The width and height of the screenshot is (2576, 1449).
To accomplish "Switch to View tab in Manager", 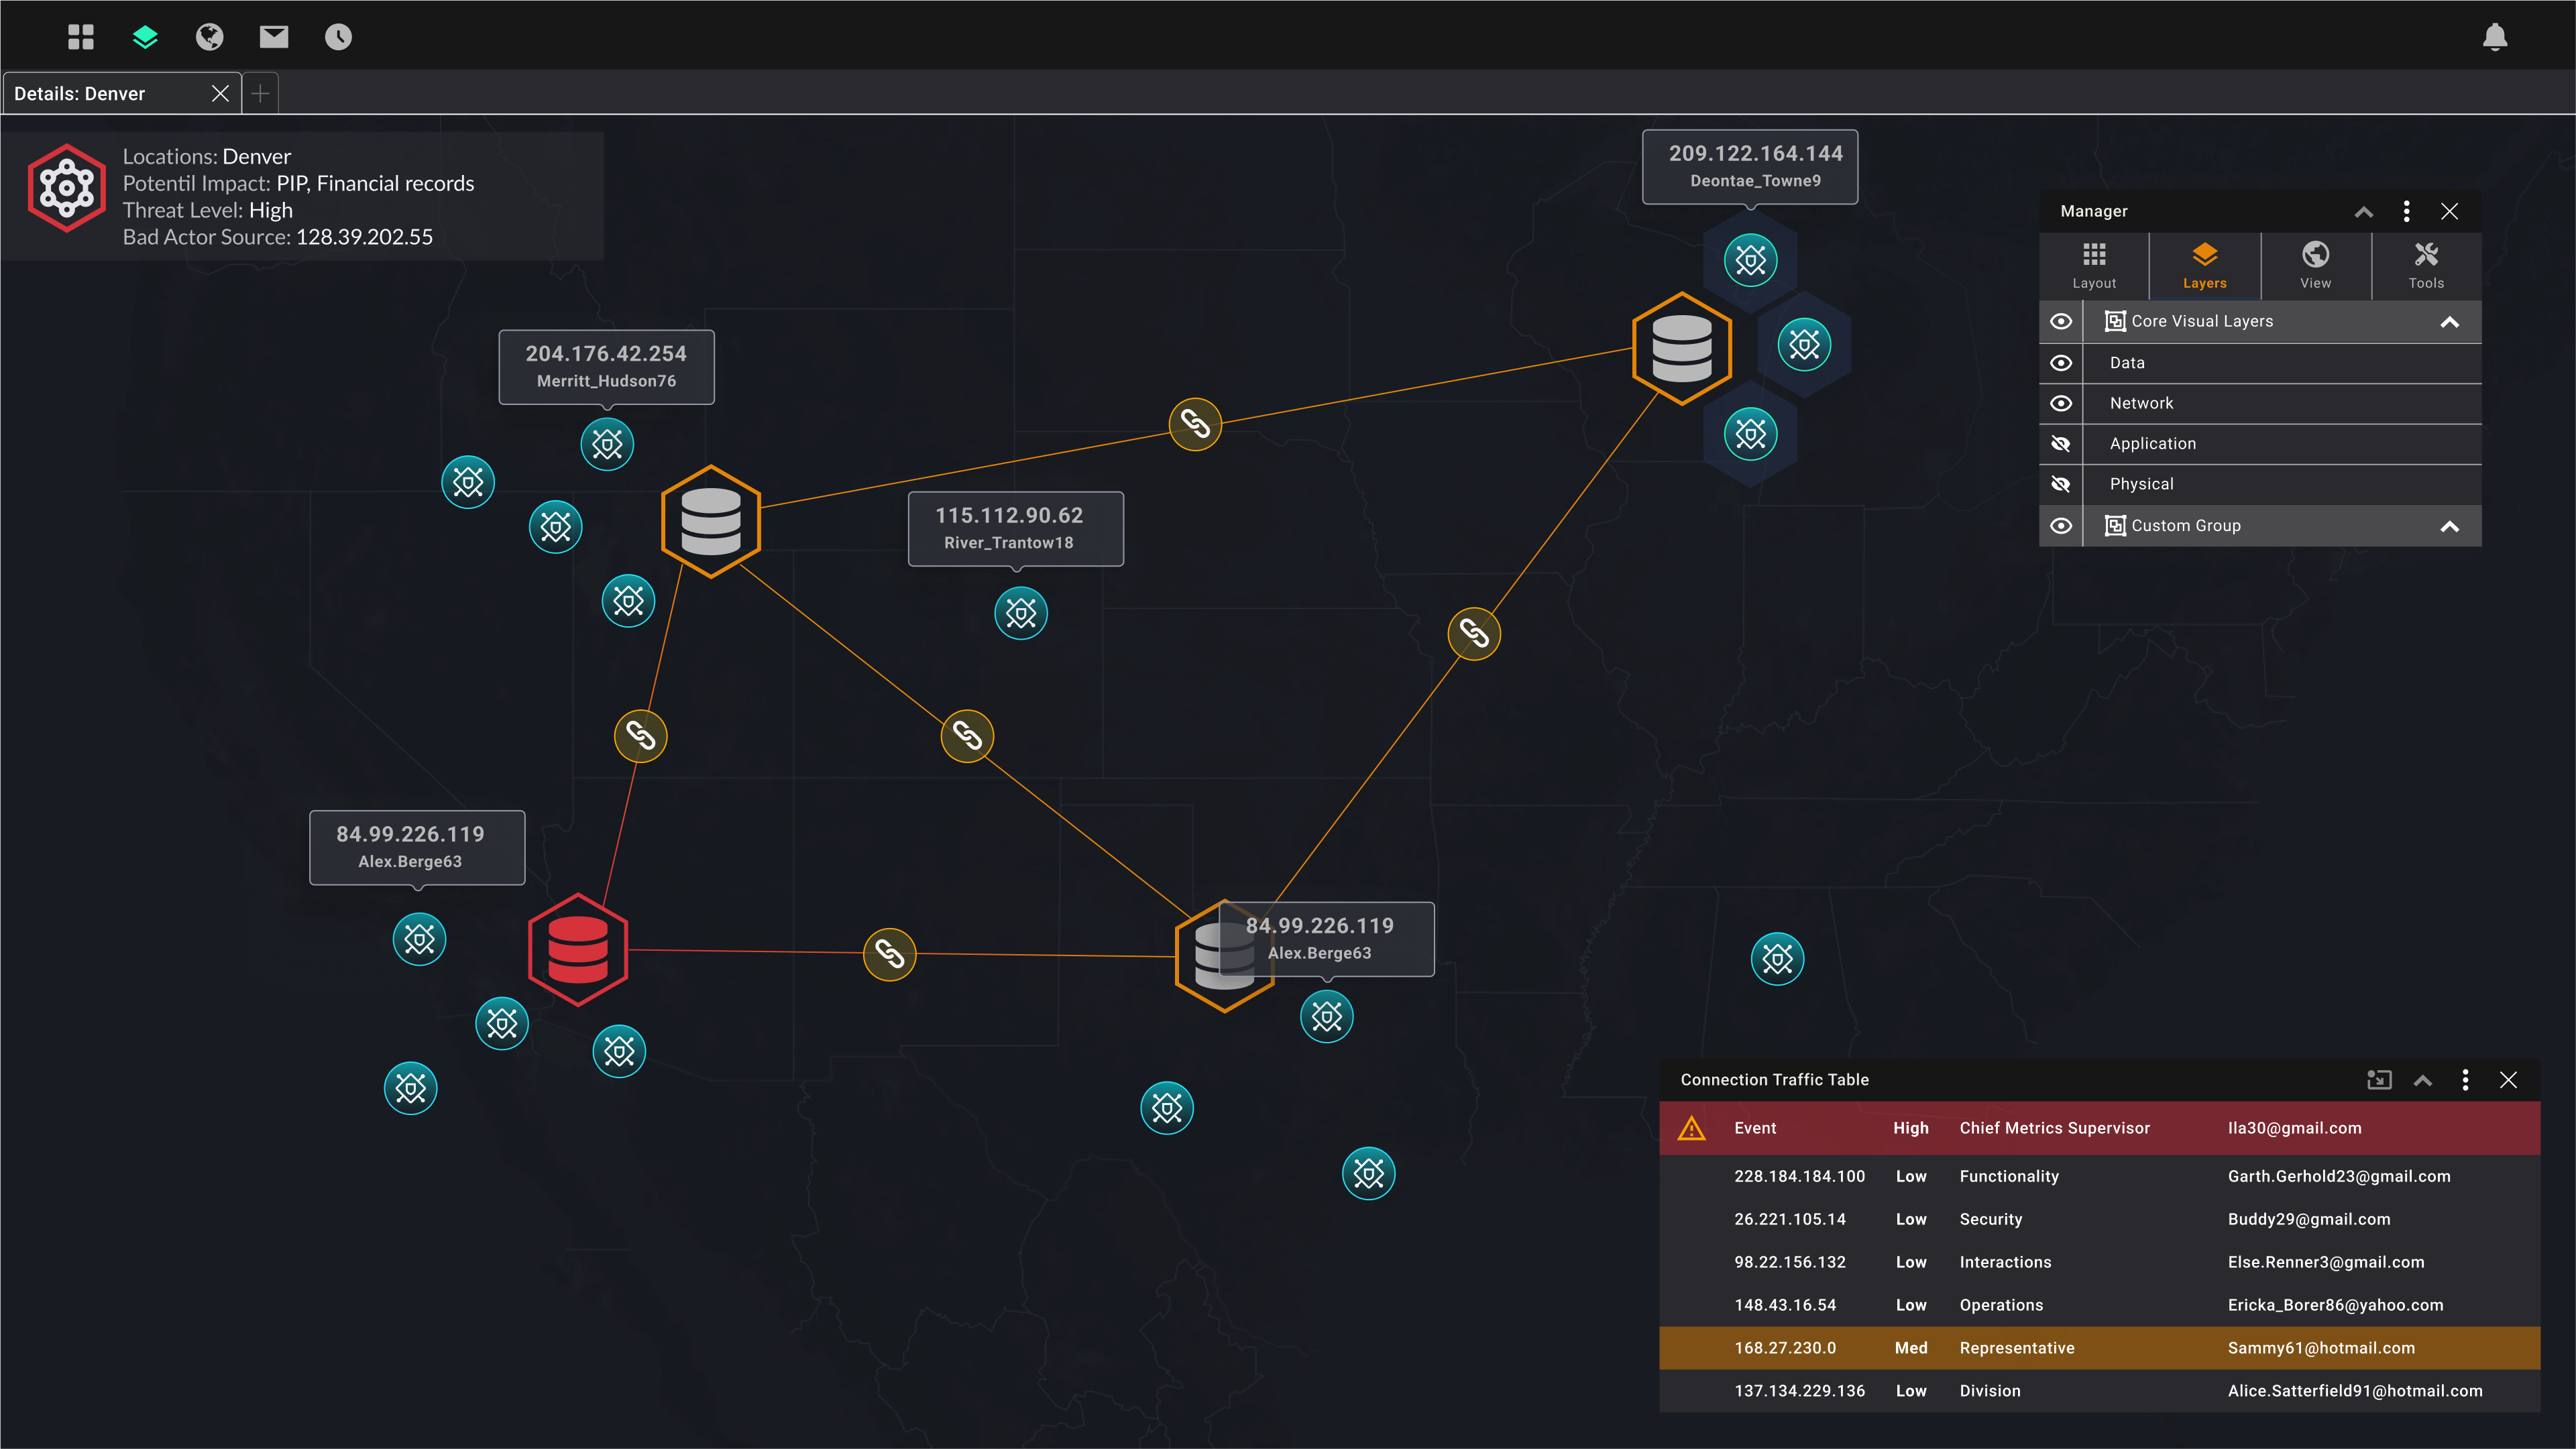I will click(x=2316, y=266).
